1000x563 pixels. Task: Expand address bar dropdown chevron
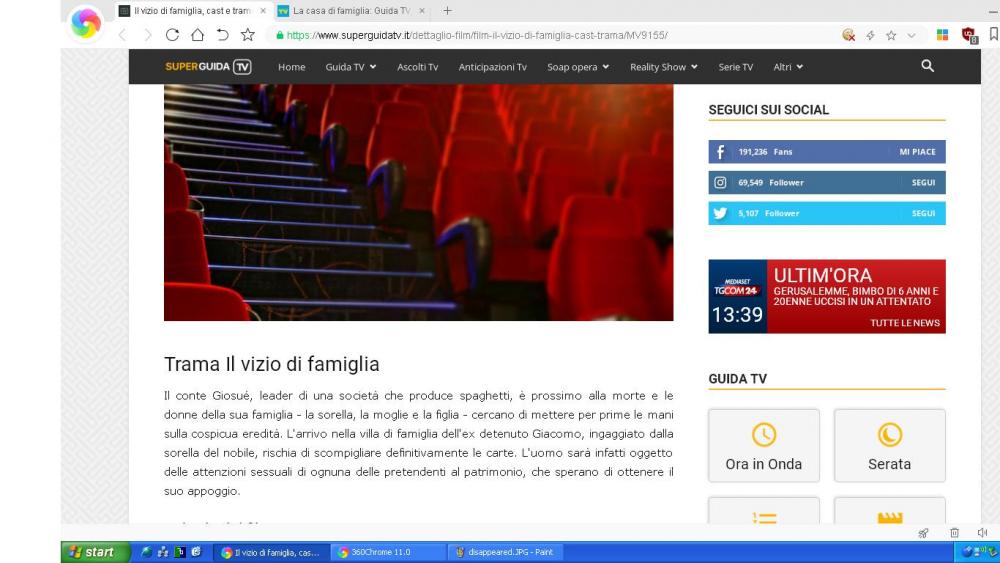(911, 36)
